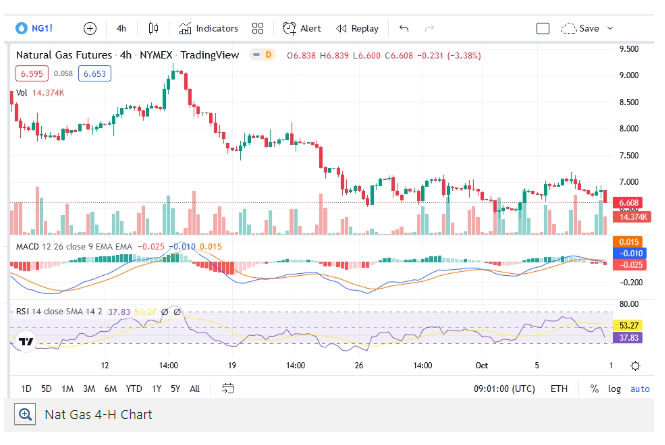Create an Alert
The height and width of the screenshot is (445, 665).
click(x=302, y=28)
